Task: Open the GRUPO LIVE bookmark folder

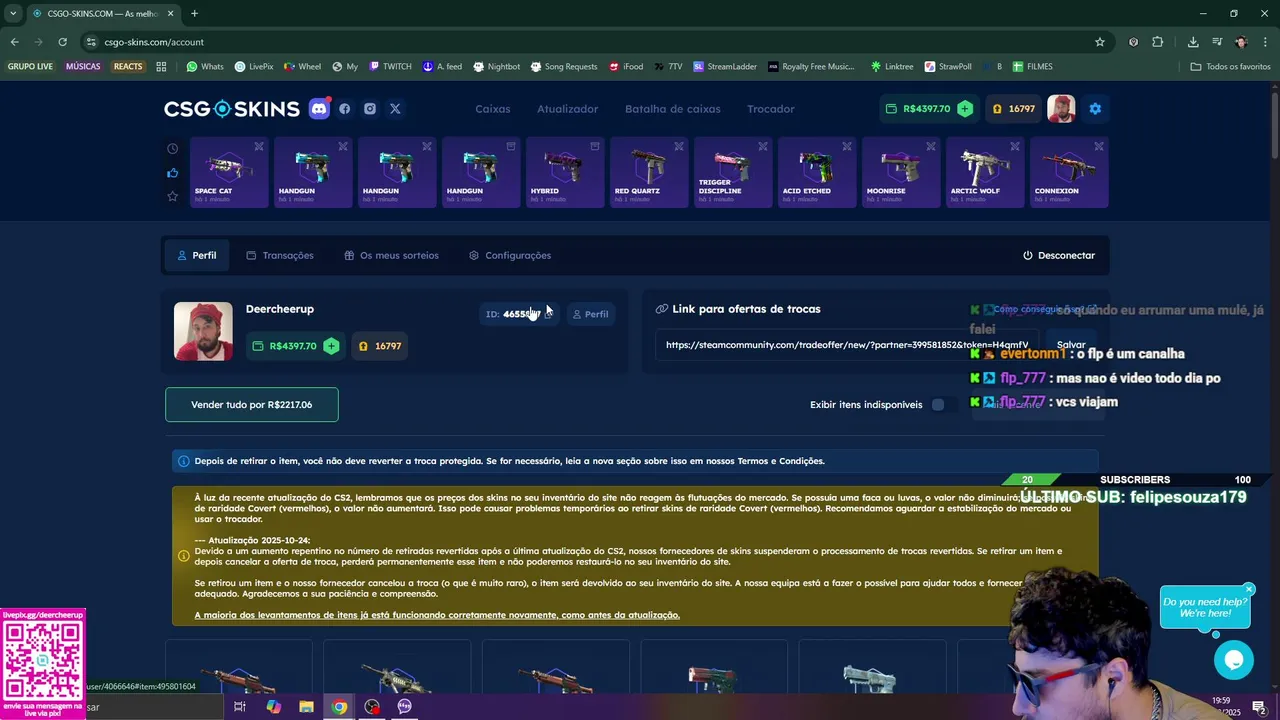Action: click(30, 67)
